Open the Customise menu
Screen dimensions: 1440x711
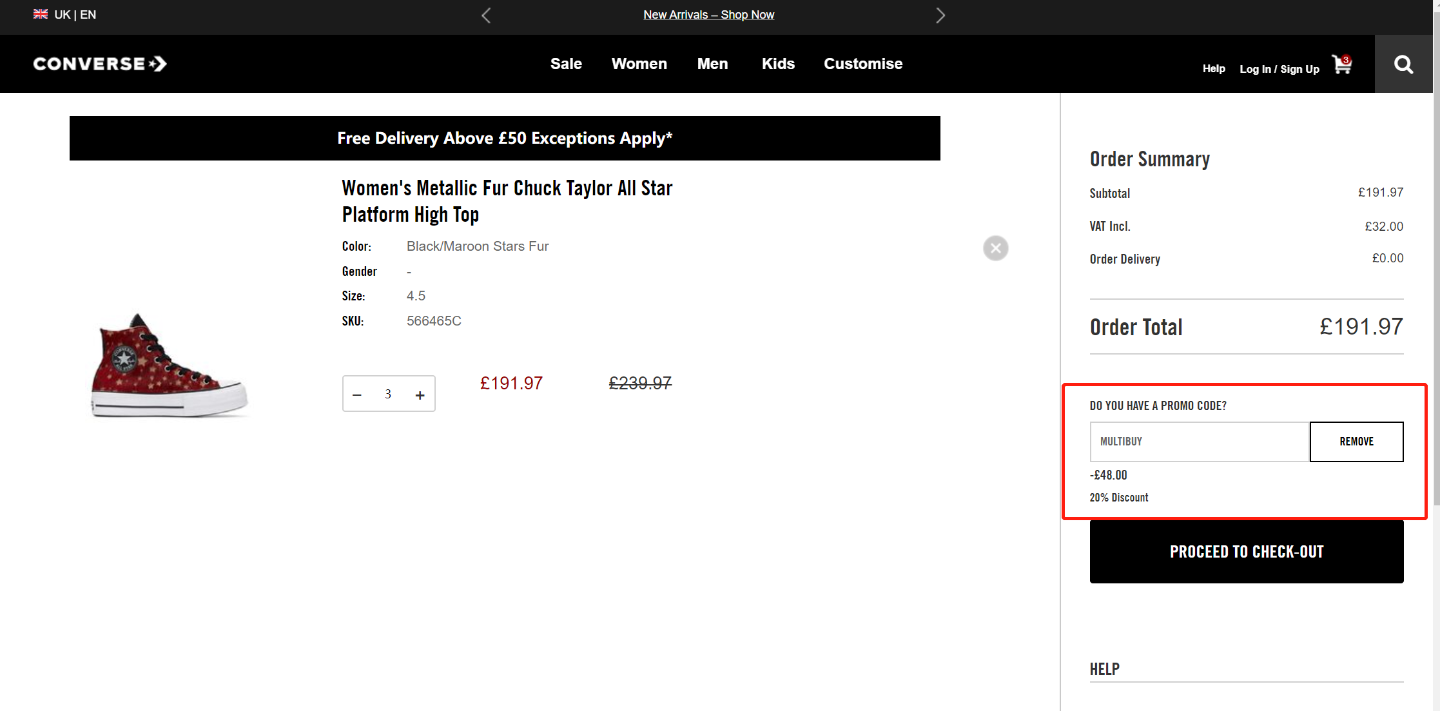tap(863, 64)
